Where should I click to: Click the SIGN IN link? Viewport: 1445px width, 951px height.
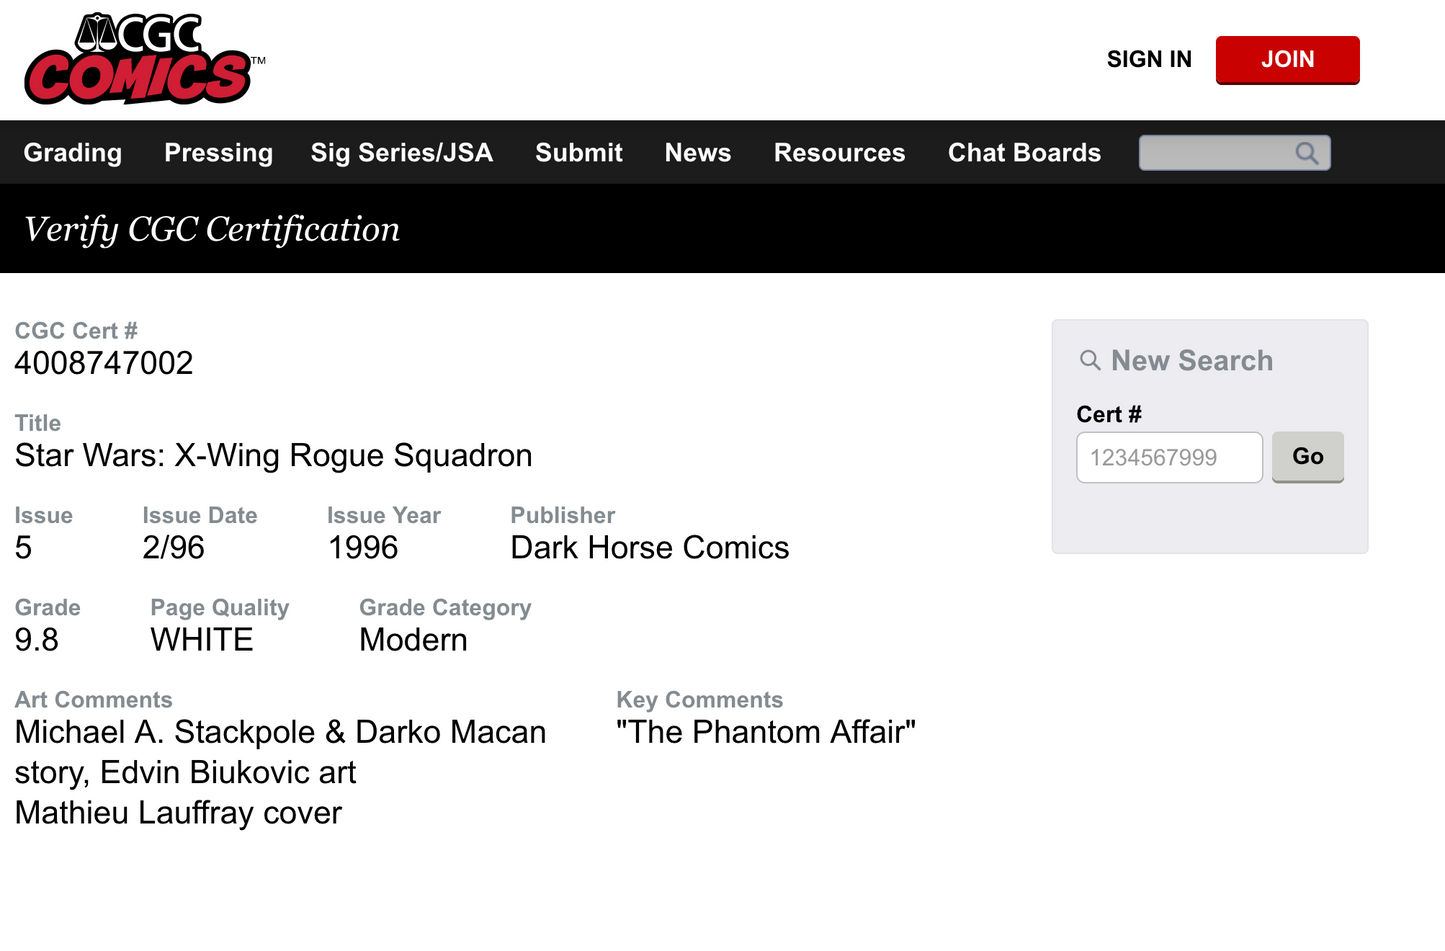click(1148, 59)
